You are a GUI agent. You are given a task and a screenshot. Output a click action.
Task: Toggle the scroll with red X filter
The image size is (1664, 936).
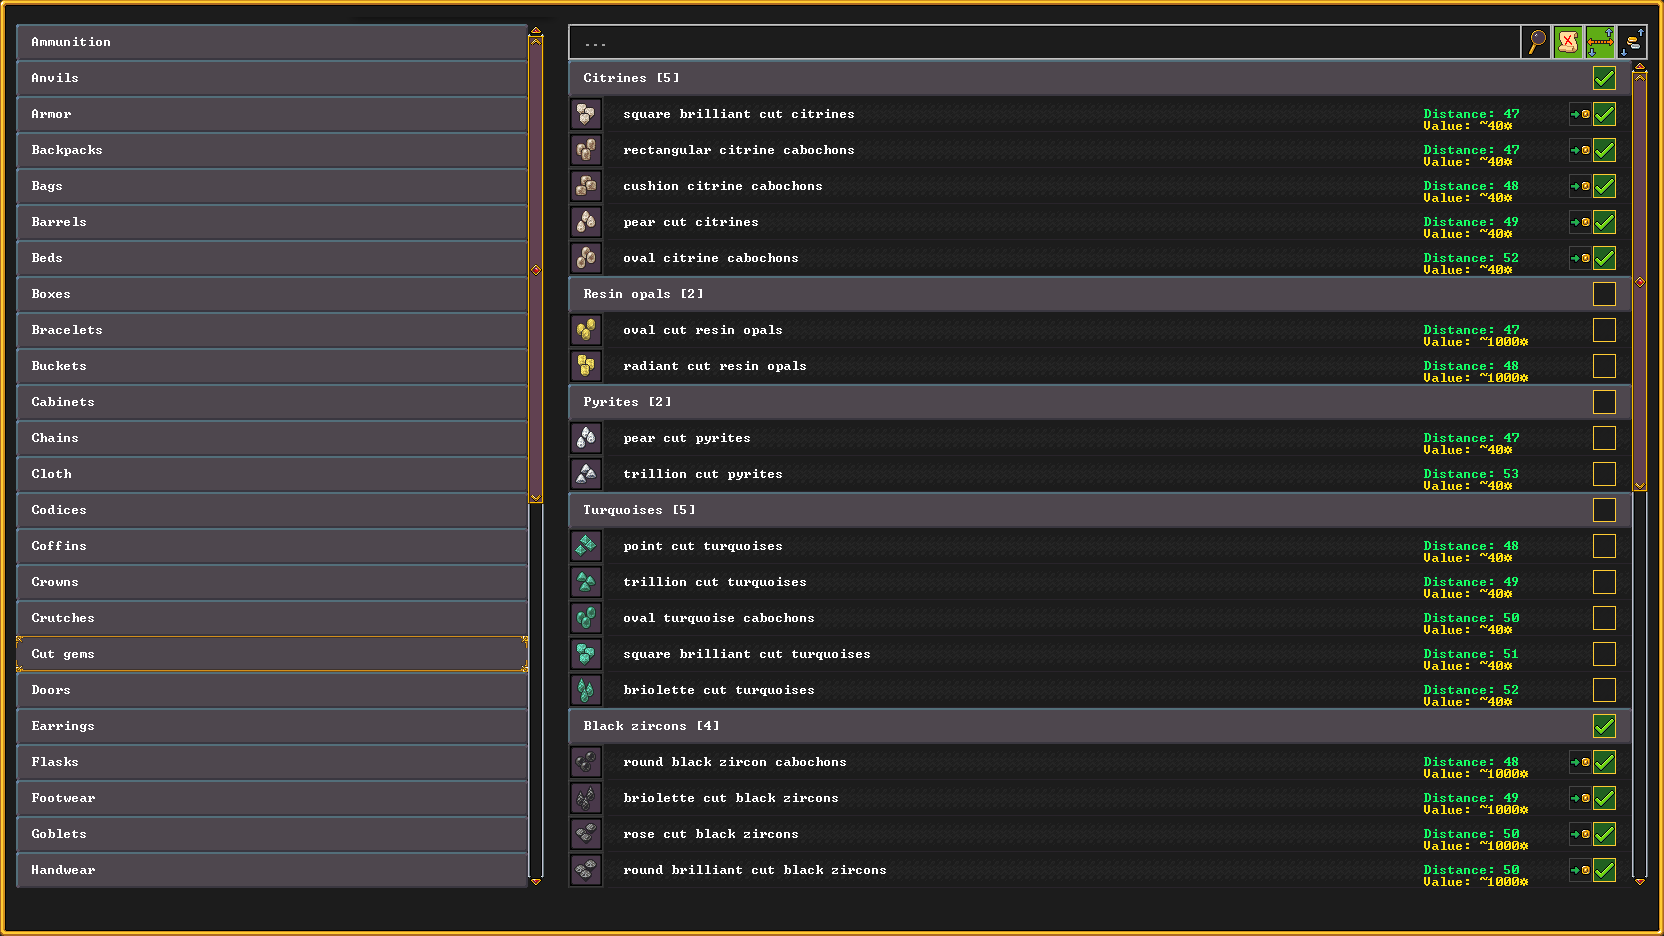1568,42
